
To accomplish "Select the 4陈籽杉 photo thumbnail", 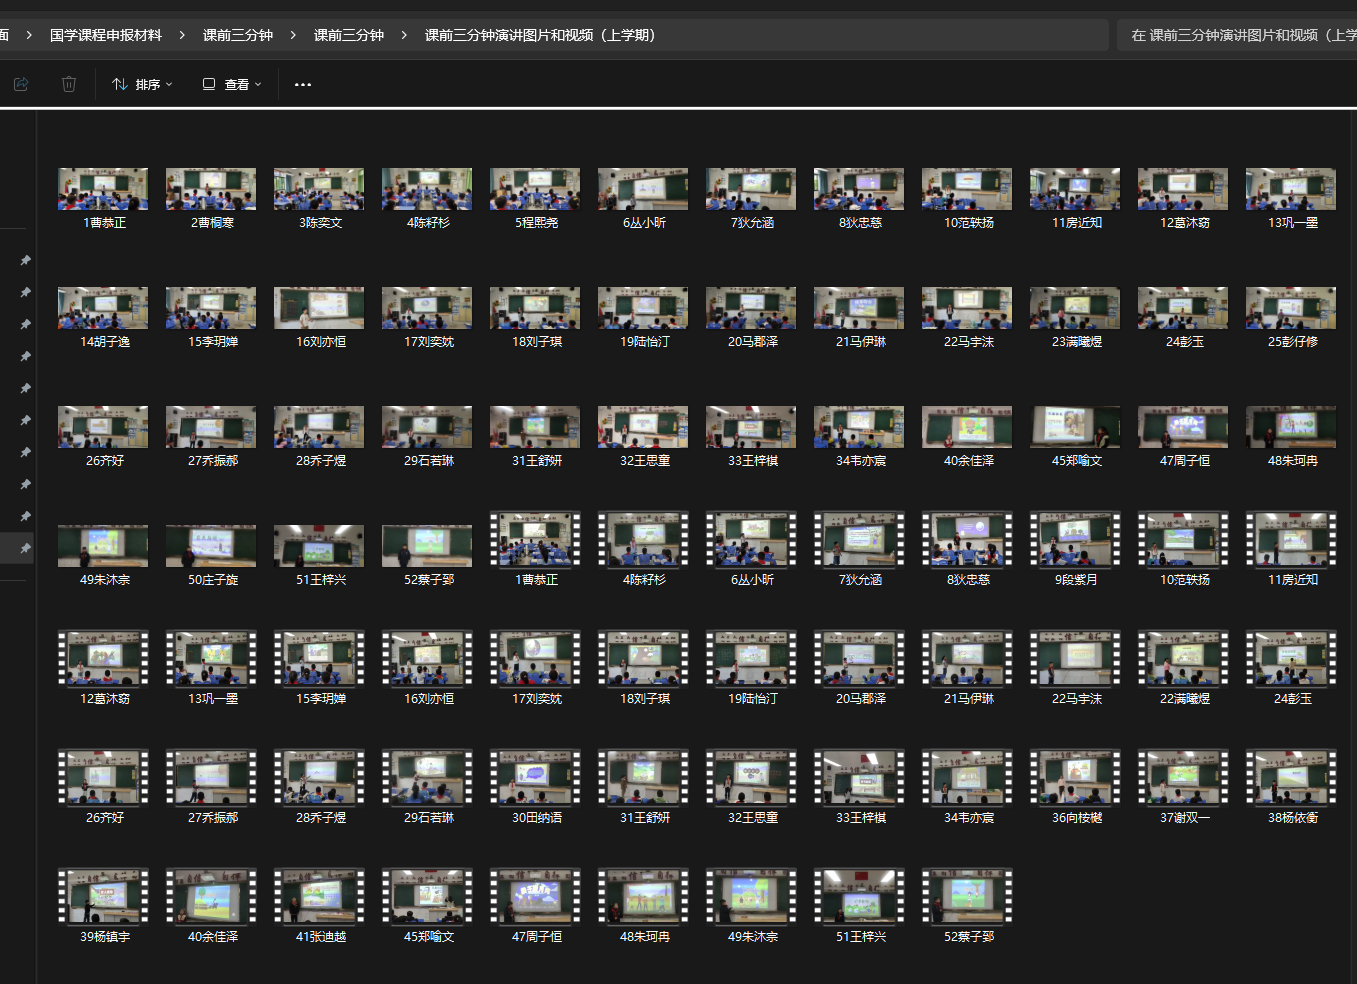I will 427,189.
